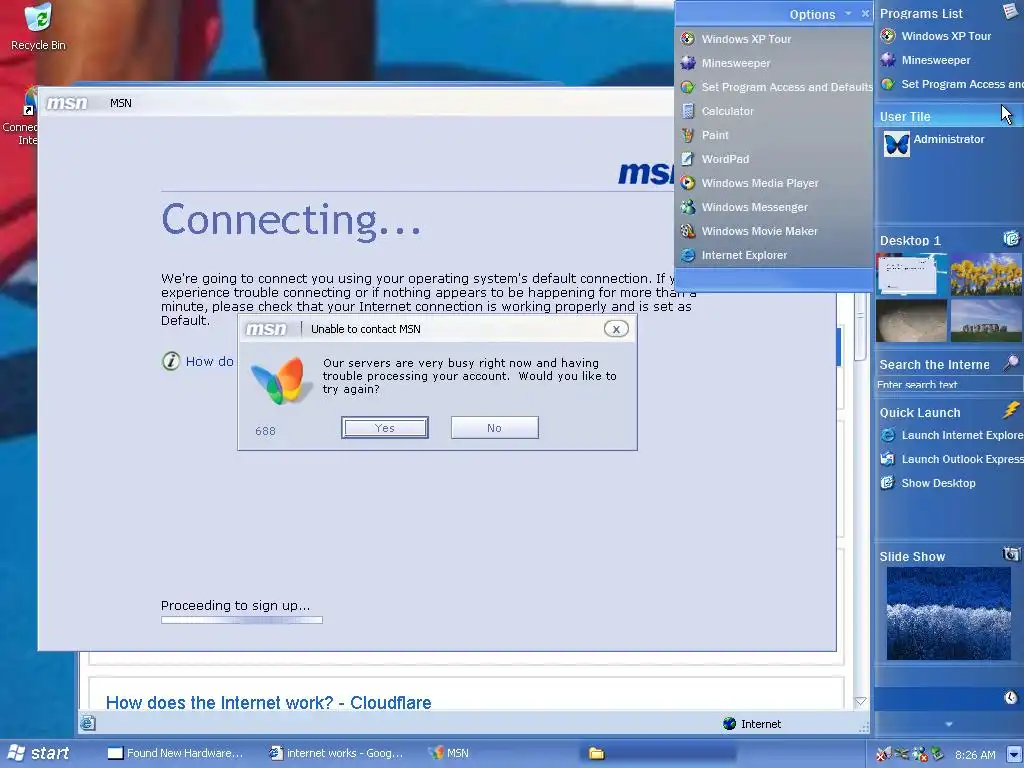
Task: Open Set Program Access in sidebar Programs List
Action: [950, 84]
